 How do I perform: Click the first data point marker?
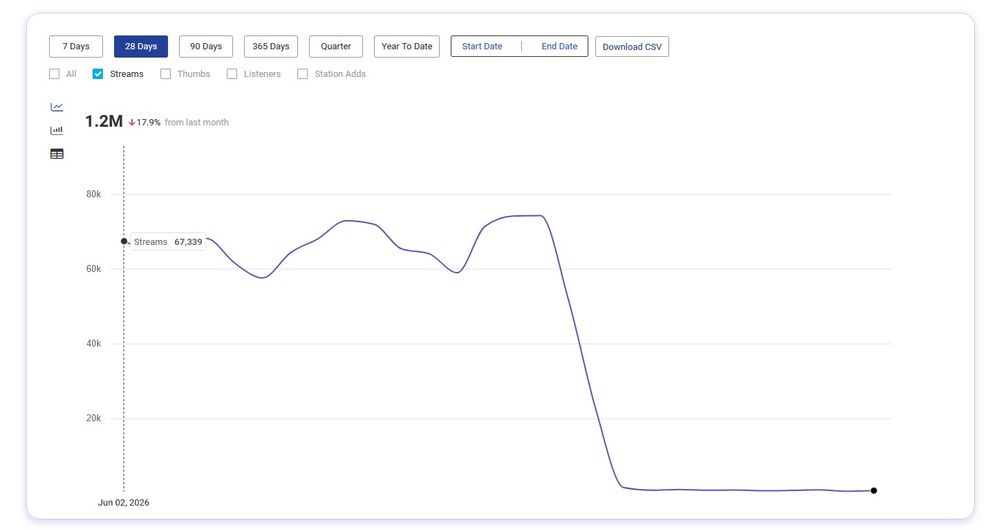coord(124,241)
